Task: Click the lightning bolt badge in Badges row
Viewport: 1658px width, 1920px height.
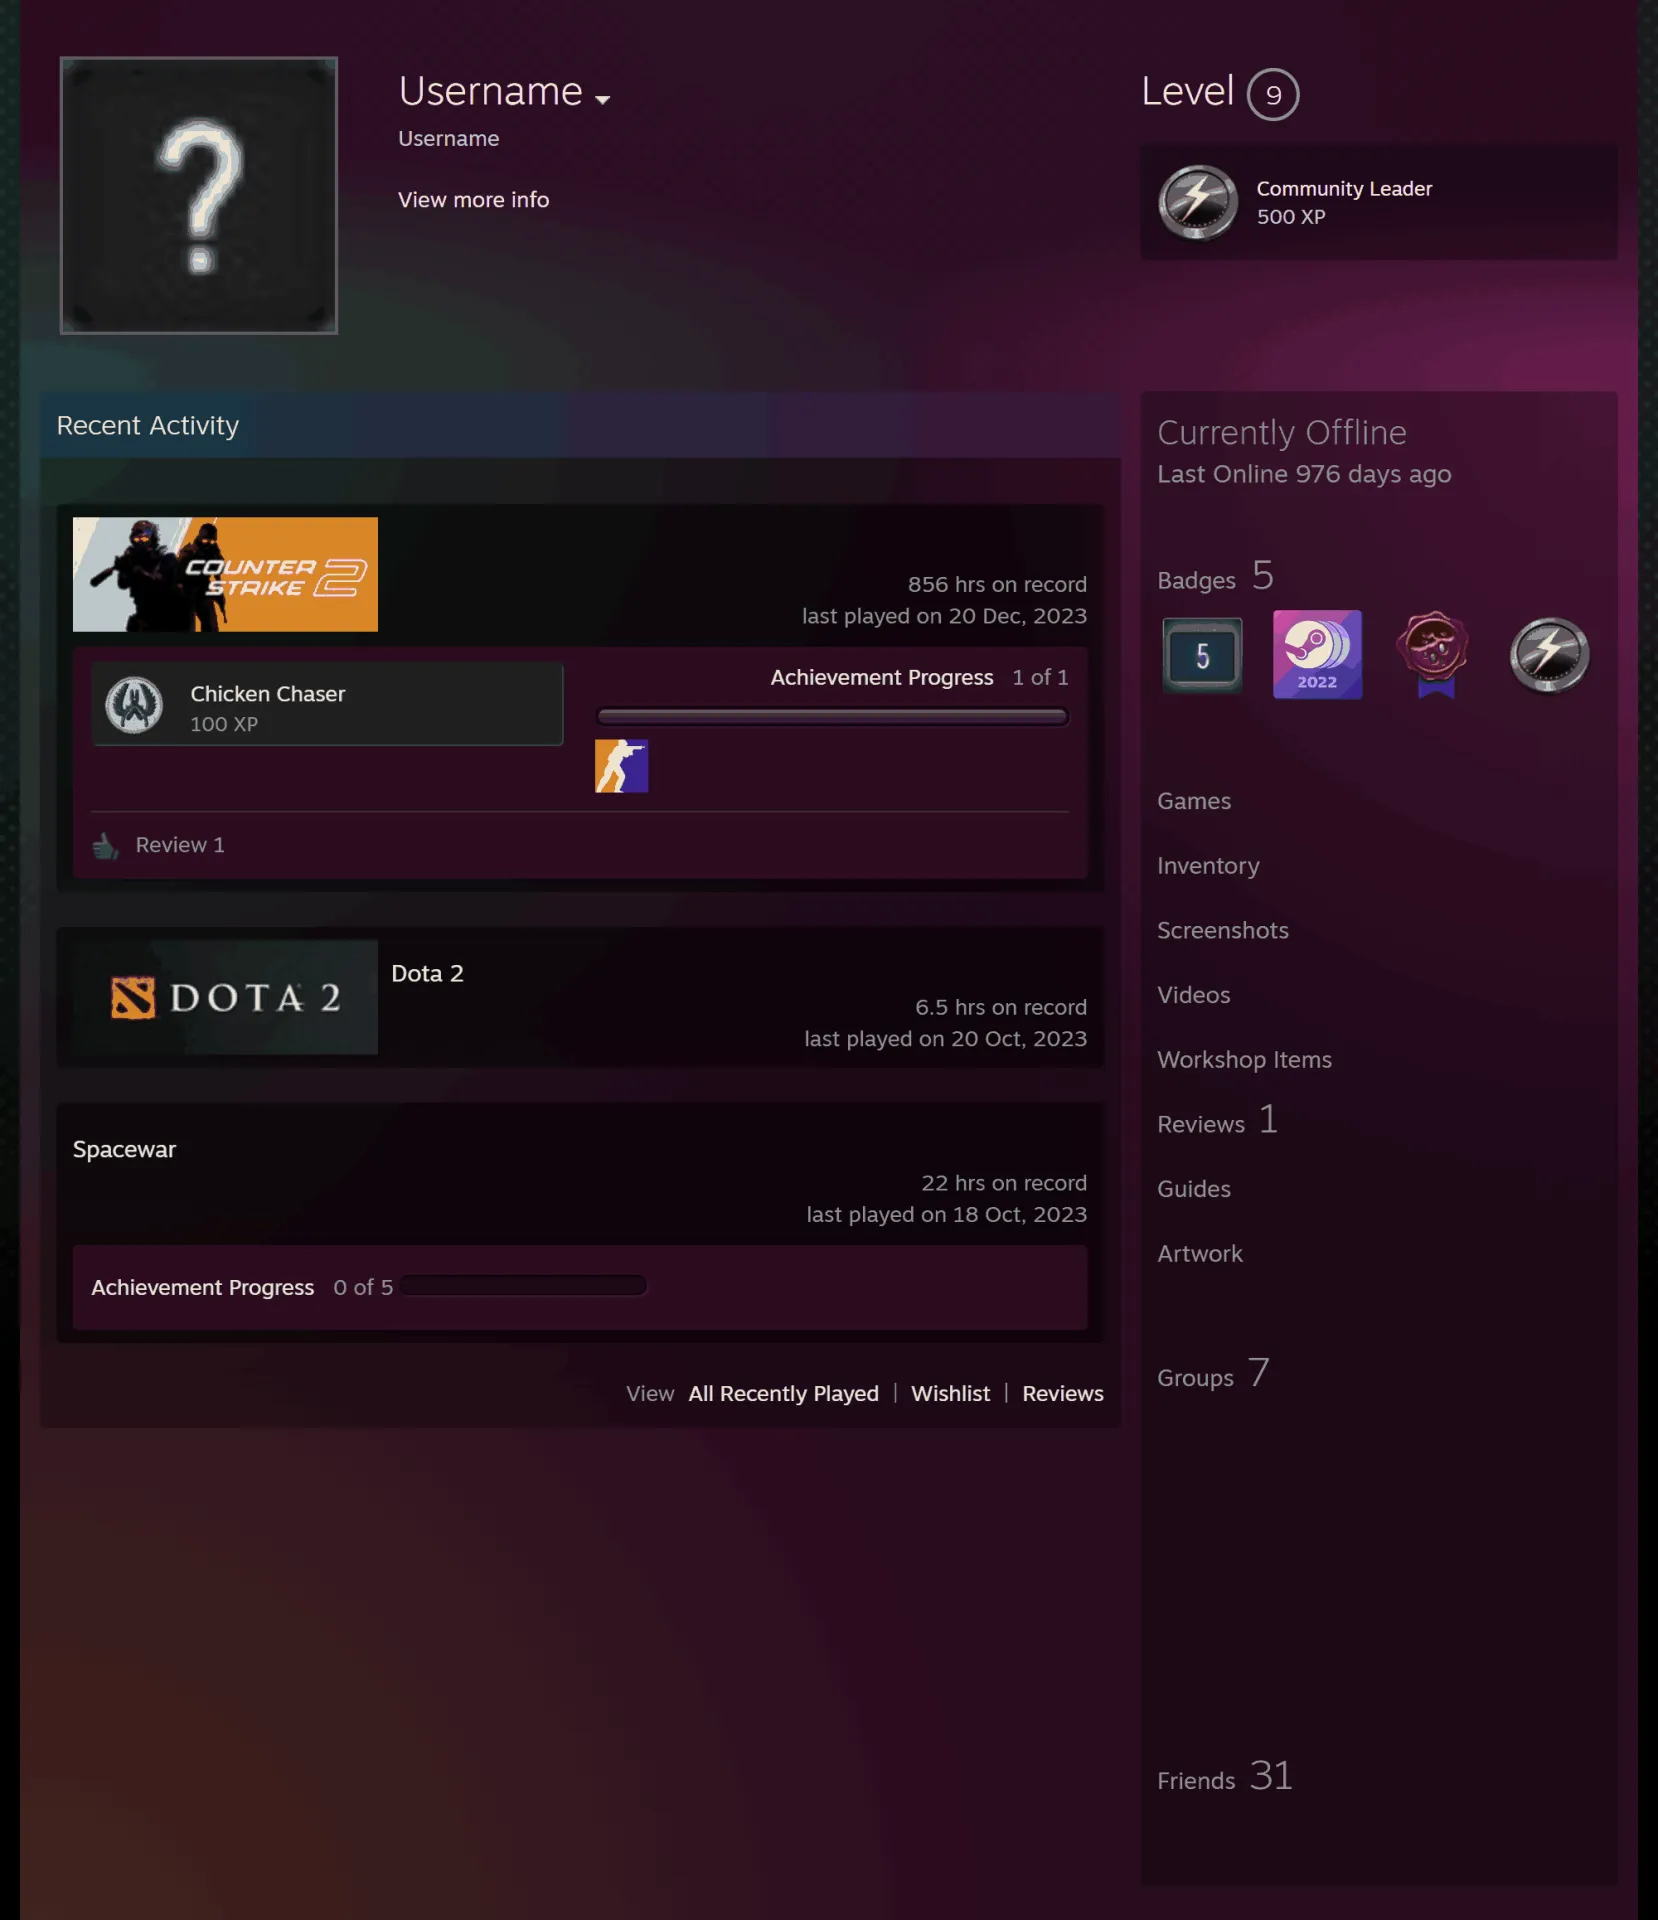Action: click(1549, 655)
